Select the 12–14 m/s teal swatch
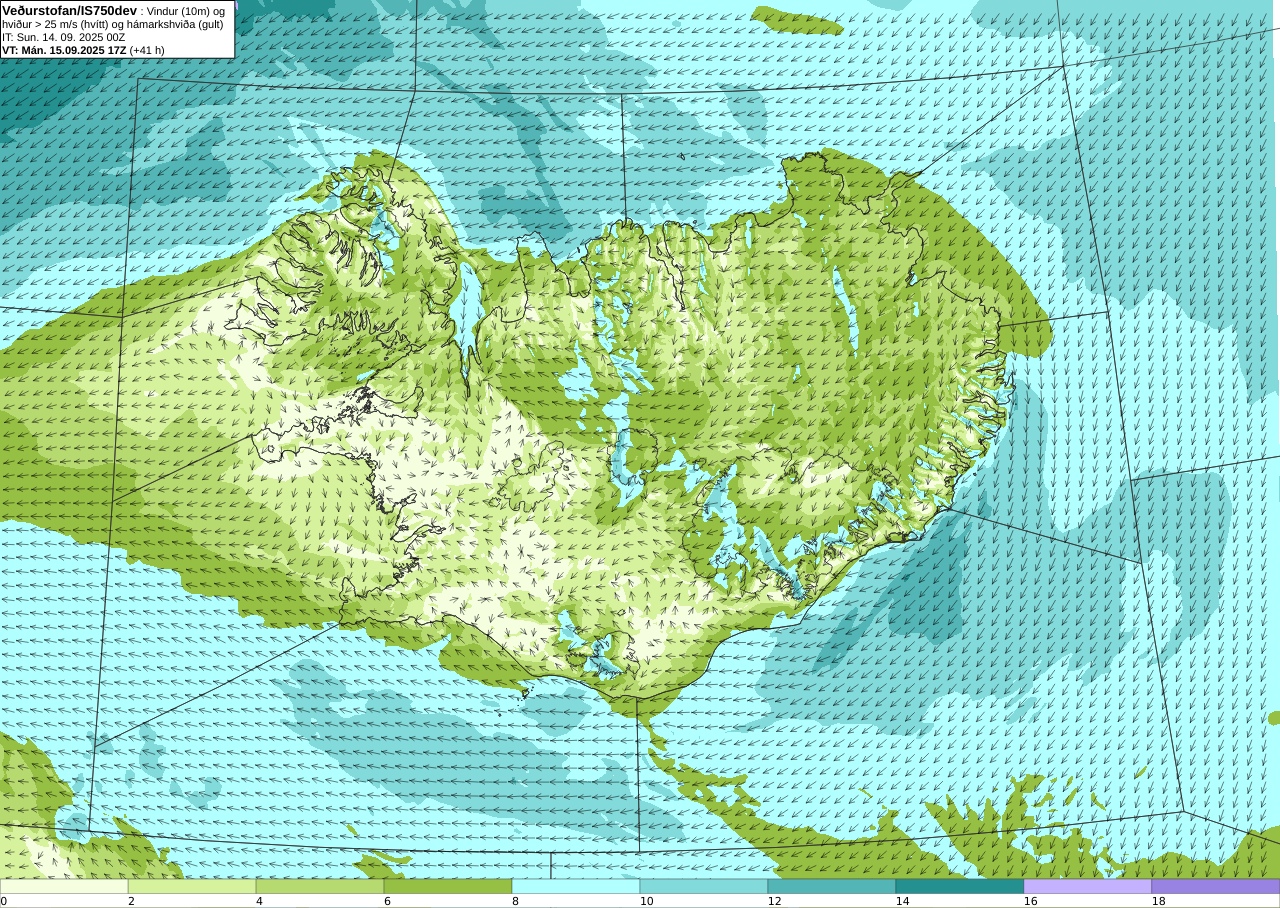 coord(832,886)
